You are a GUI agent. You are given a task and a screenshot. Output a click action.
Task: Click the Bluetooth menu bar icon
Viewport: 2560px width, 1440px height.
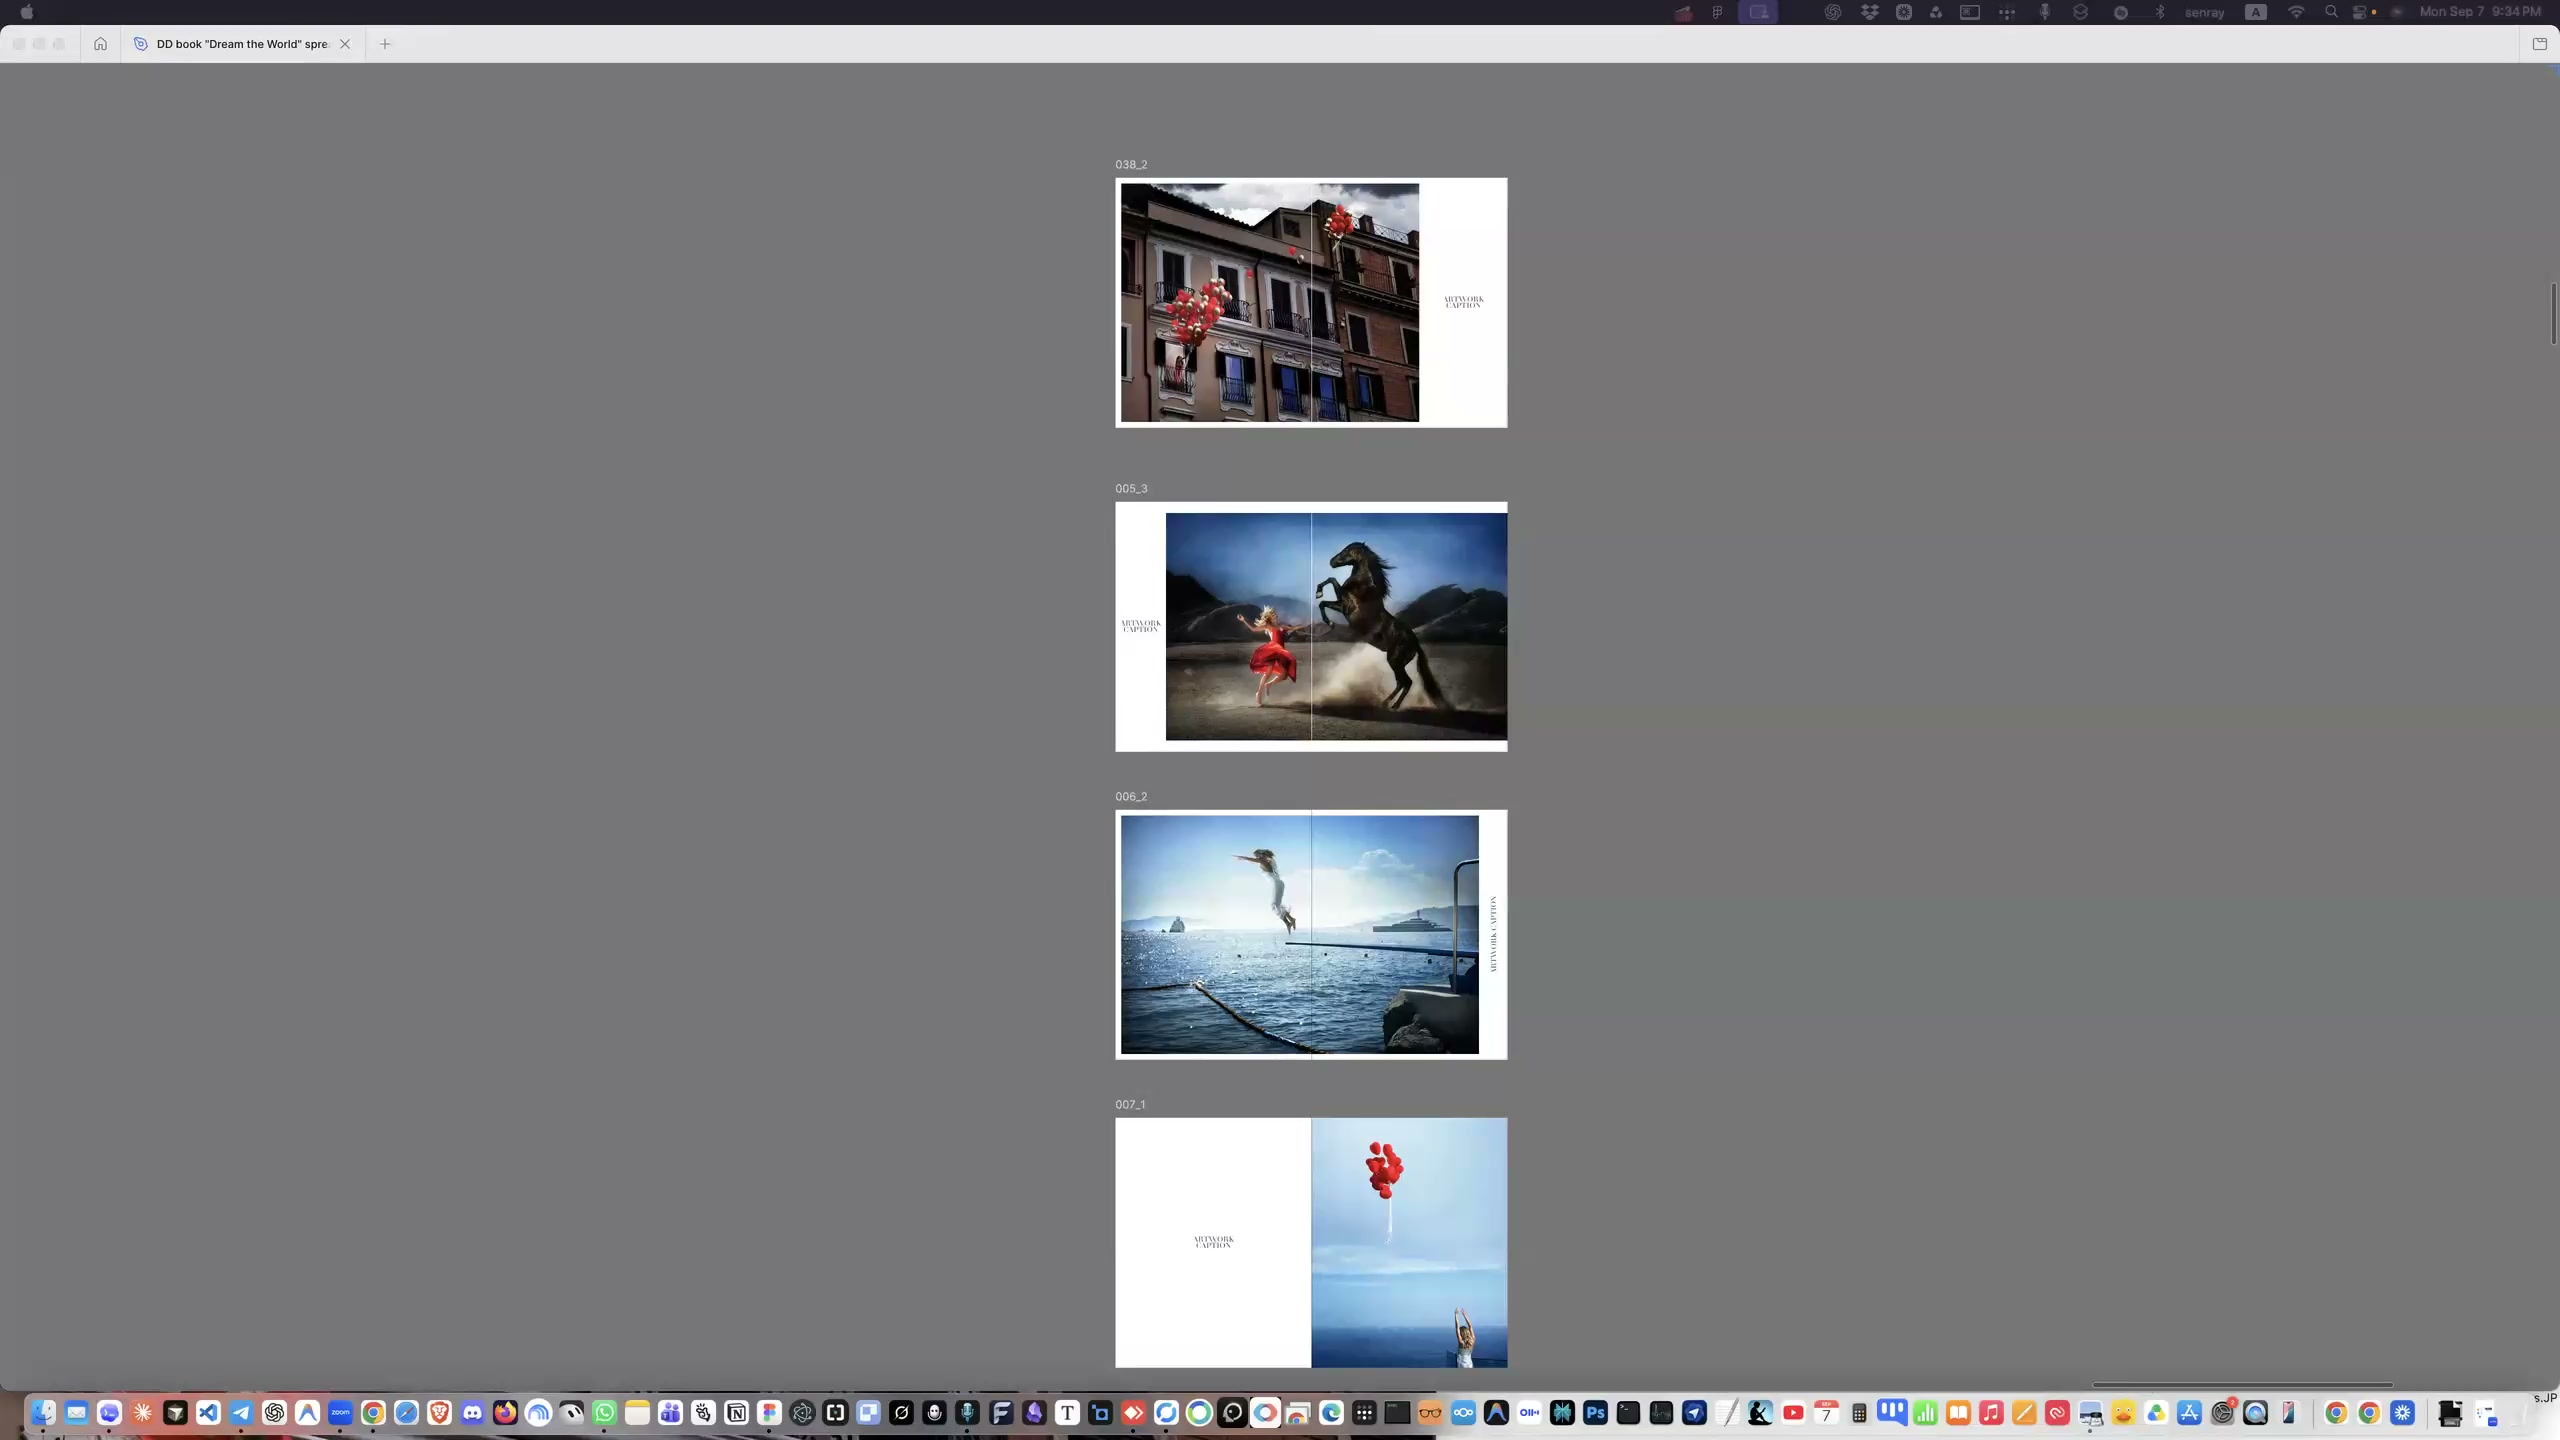tap(2160, 12)
